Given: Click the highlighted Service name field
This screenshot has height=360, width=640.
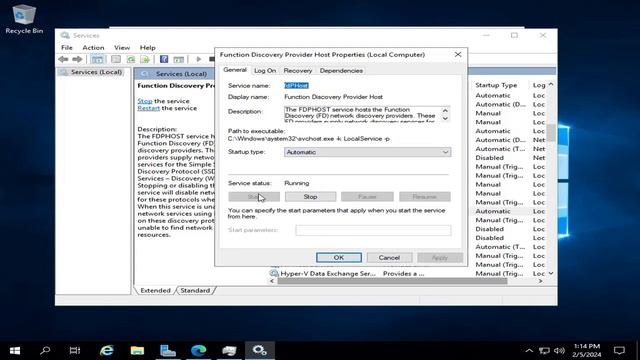Looking at the screenshot, I should click(296, 85).
